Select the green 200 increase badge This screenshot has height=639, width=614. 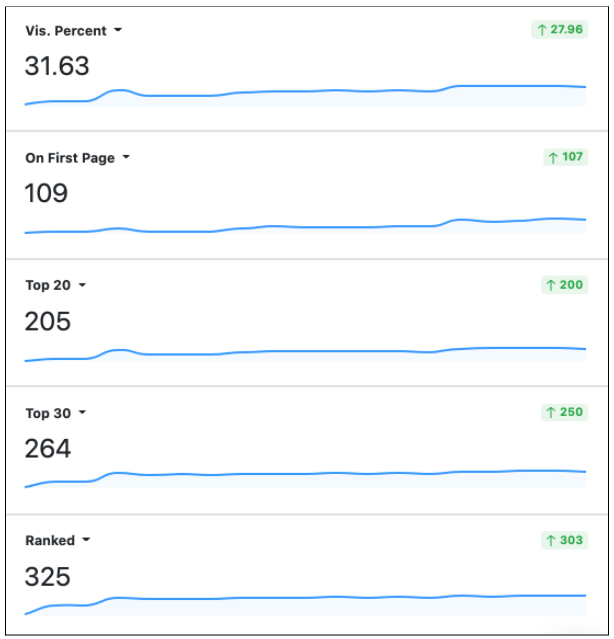(564, 284)
